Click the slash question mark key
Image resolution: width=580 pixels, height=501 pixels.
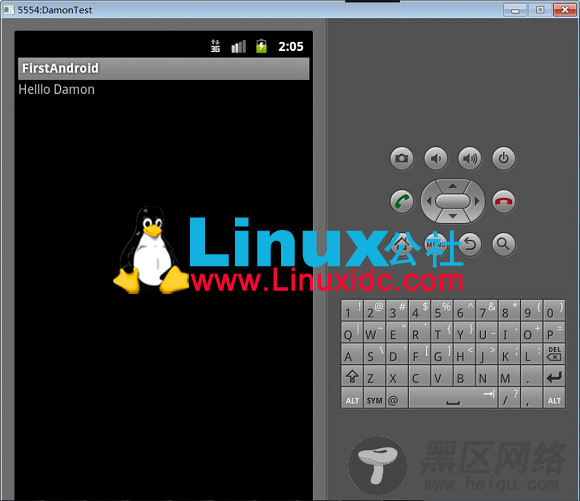[x=509, y=398]
